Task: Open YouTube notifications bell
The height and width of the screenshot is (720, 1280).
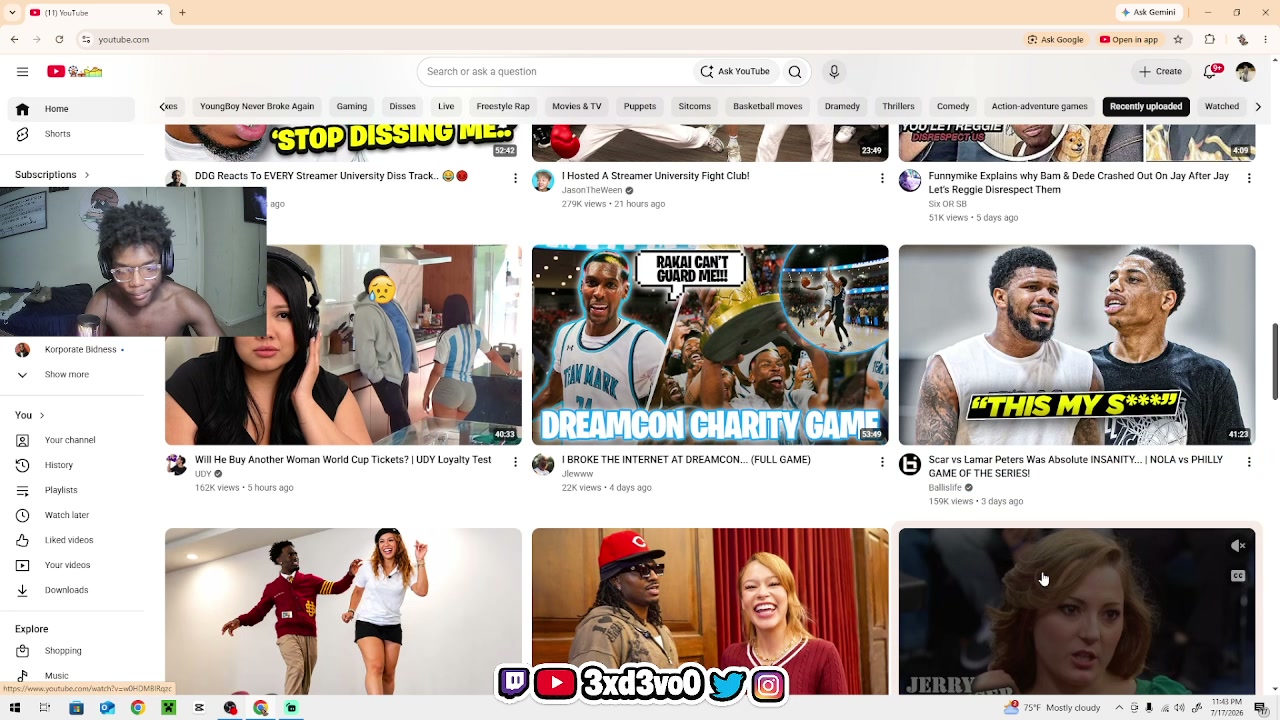Action: click(1210, 71)
